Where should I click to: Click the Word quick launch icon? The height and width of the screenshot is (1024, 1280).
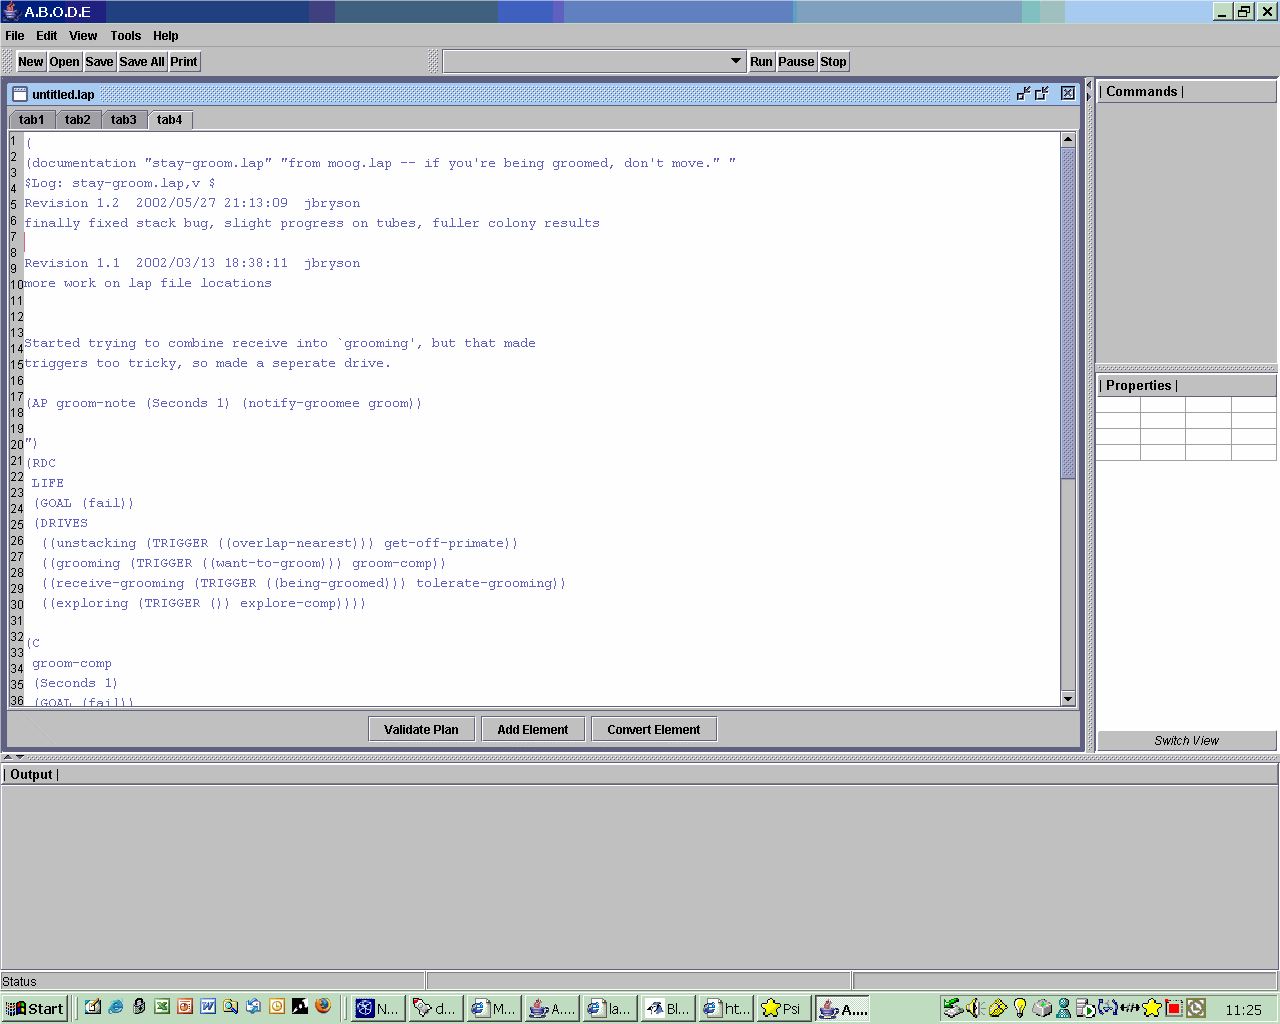[x=208, y=1007]
